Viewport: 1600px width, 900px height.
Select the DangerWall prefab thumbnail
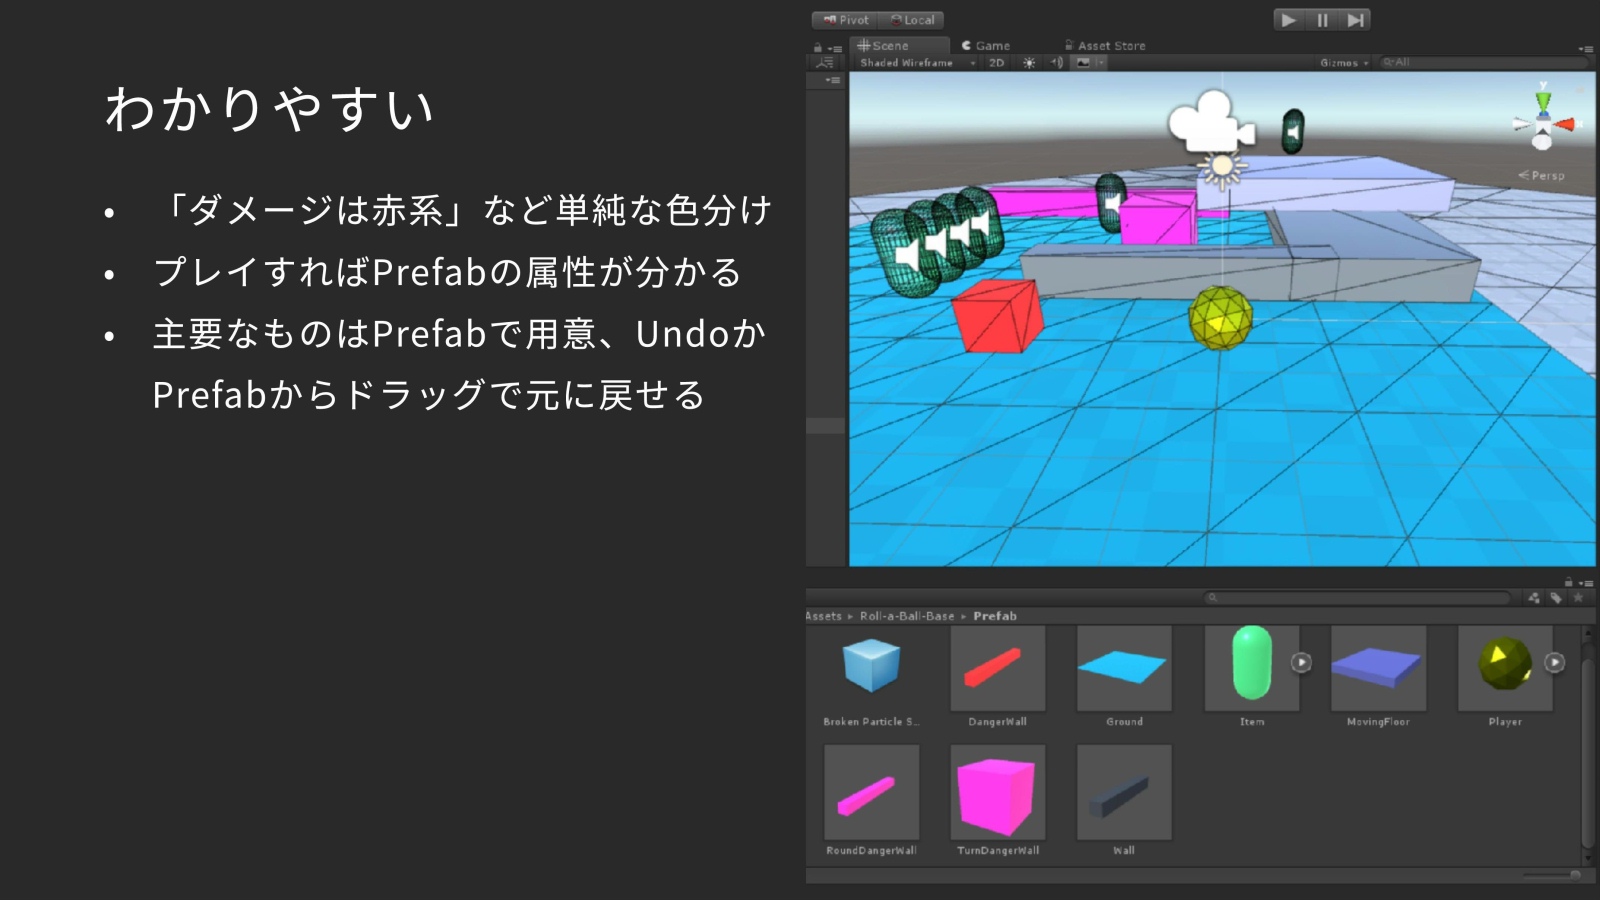[997, 669]
